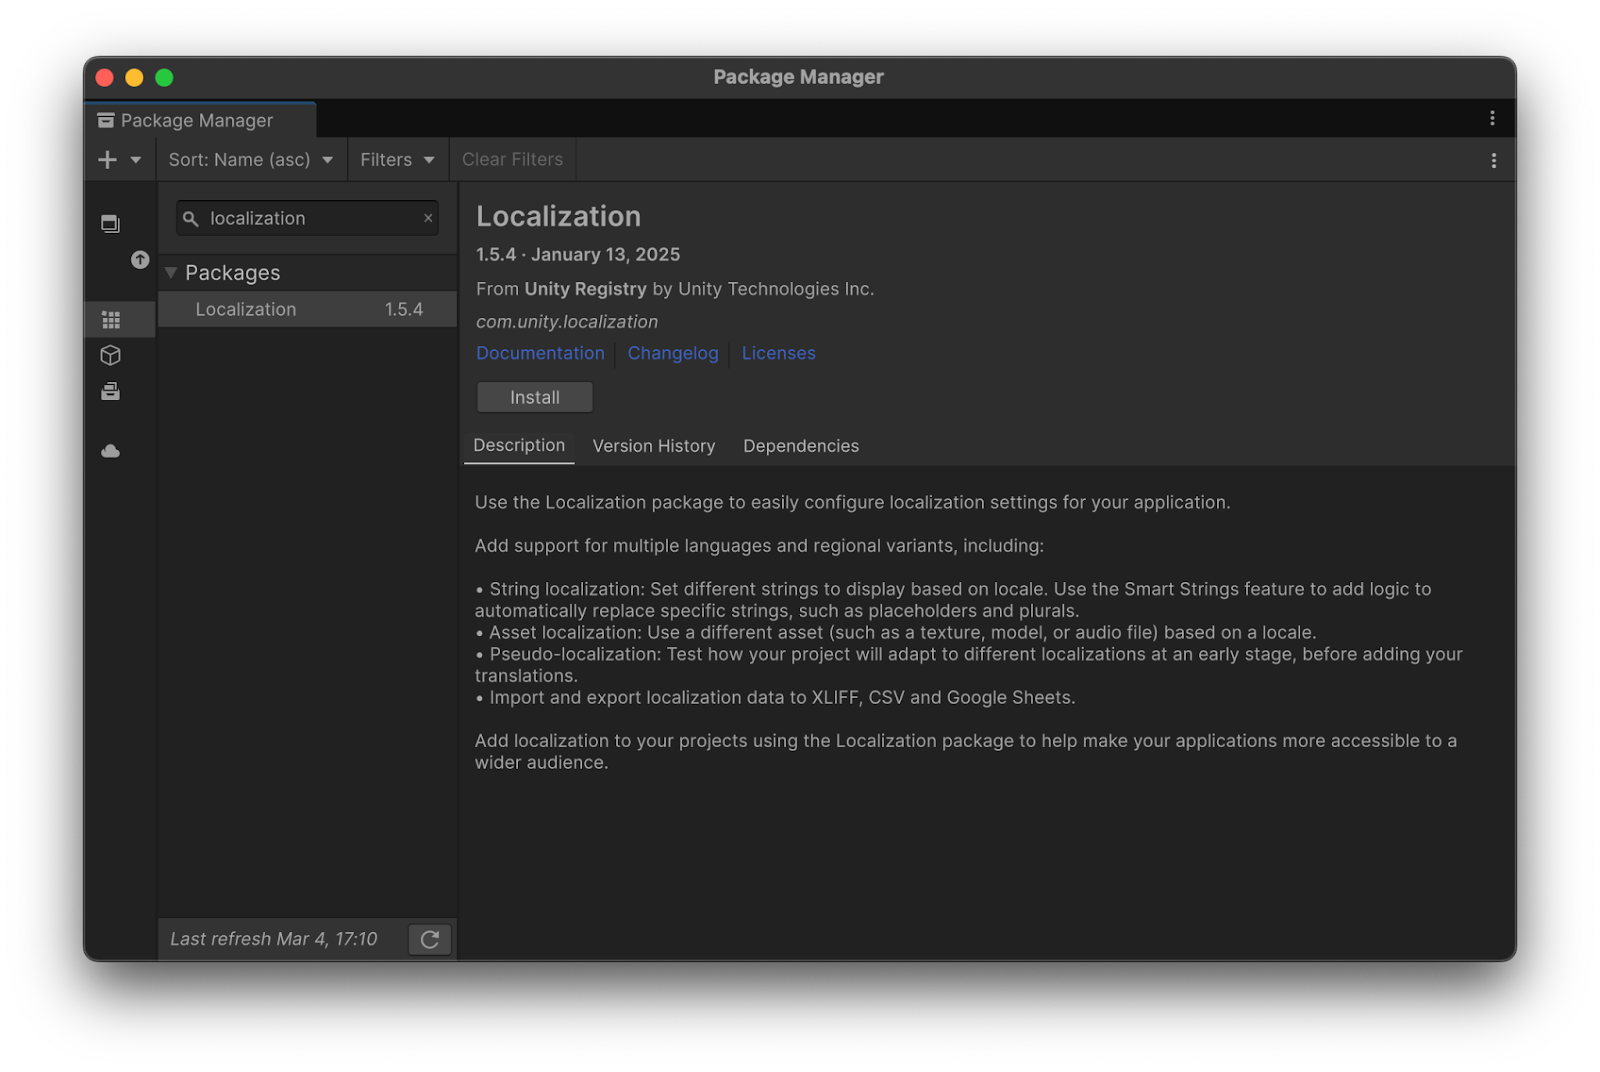
Task: Minimize the window with yellow button
Action: (134, 78)
